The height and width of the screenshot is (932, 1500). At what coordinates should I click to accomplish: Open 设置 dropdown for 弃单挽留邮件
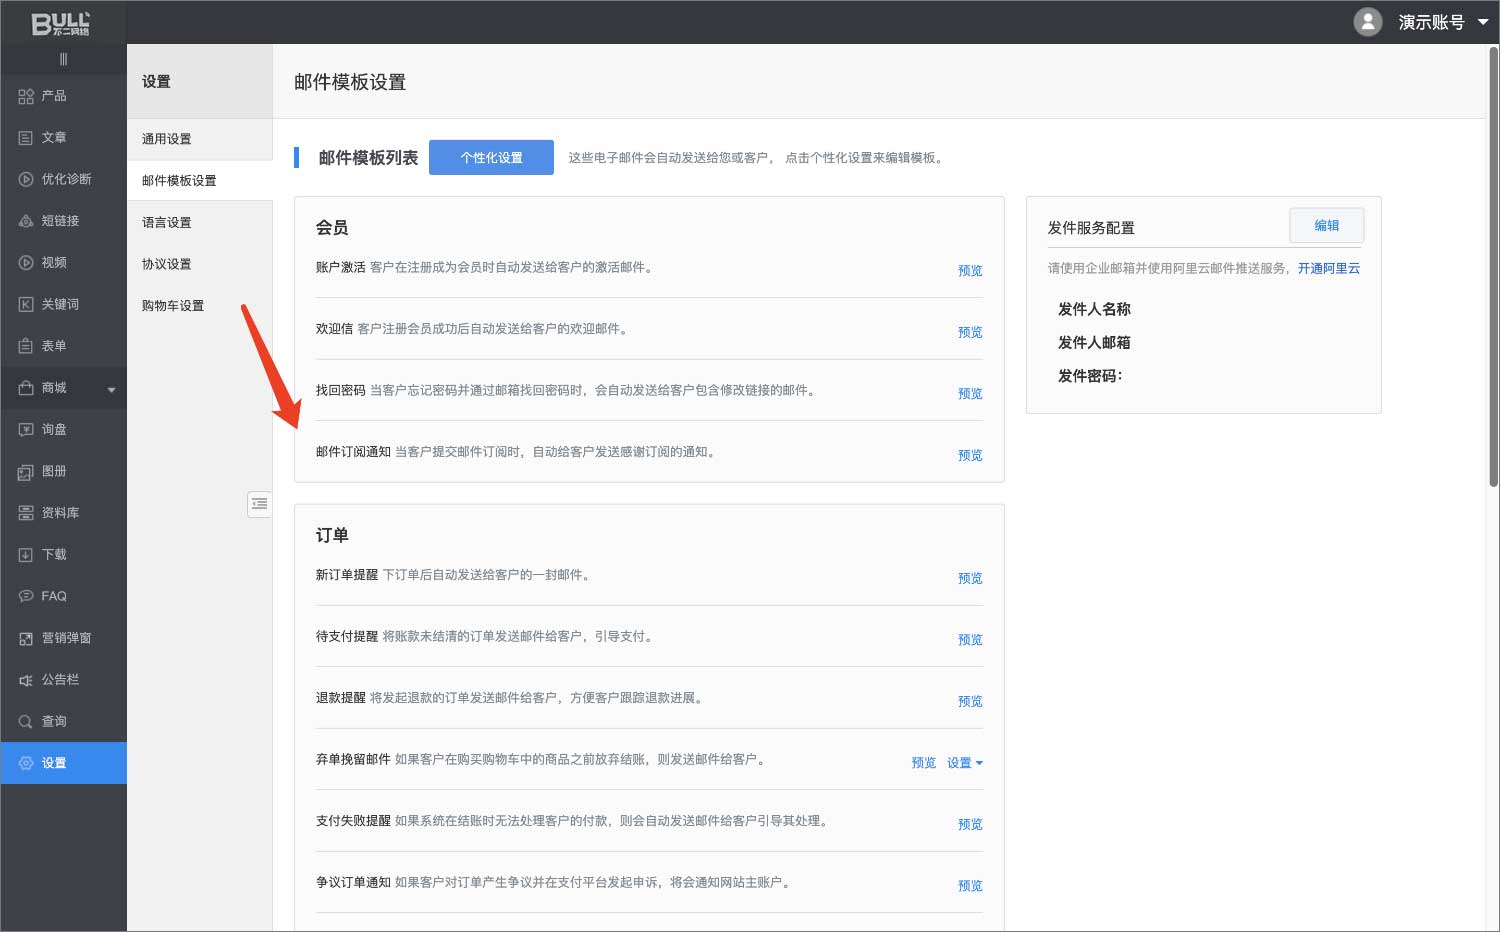(964, 763)
